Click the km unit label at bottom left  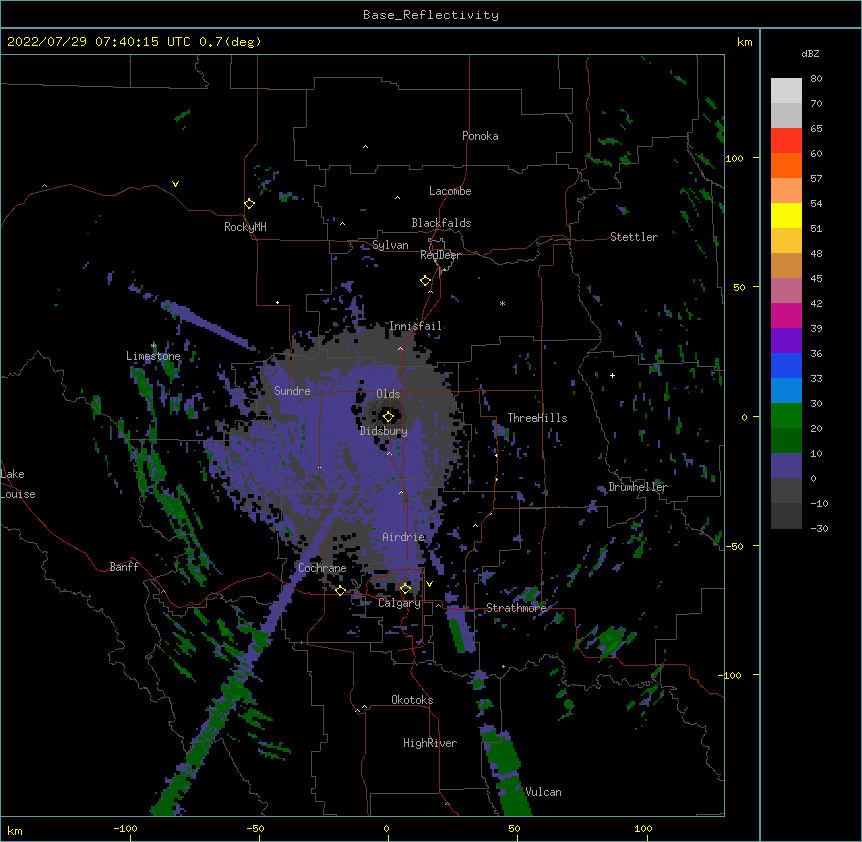[x=15, y=831]
